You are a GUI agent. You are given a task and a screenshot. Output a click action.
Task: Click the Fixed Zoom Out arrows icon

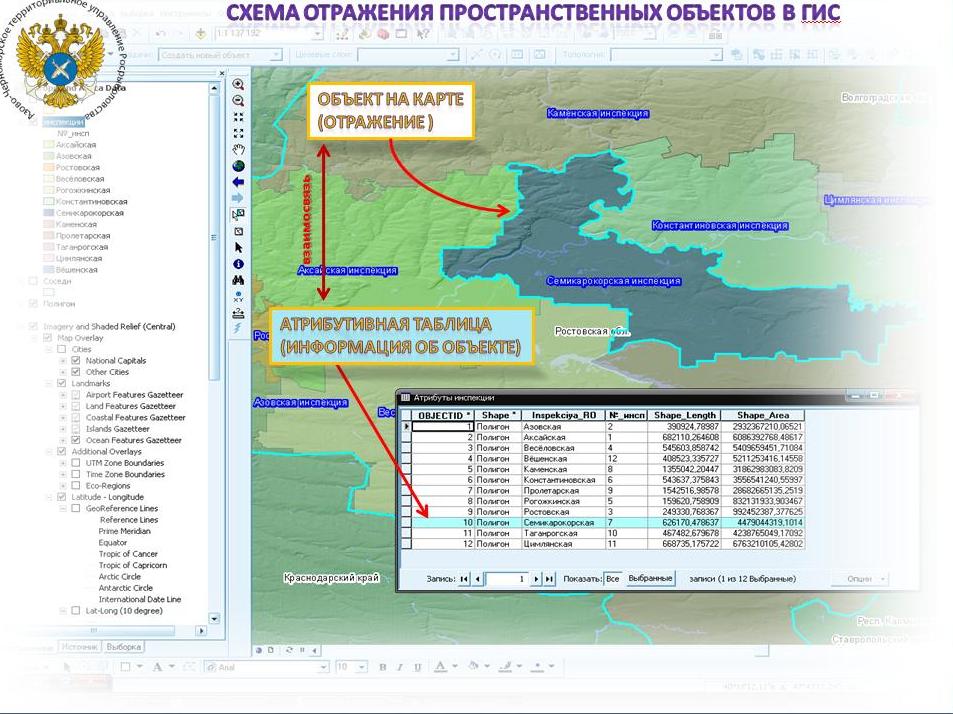click(238, 133)
